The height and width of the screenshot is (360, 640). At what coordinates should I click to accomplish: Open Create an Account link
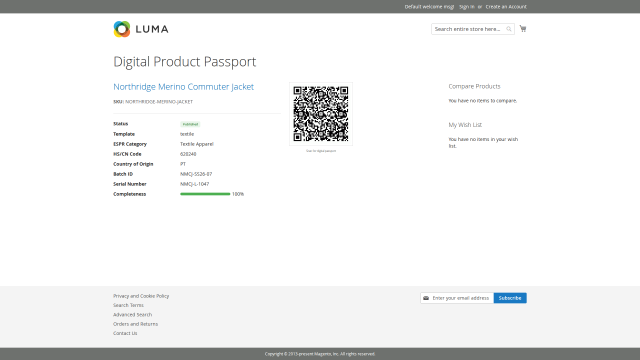506,7
